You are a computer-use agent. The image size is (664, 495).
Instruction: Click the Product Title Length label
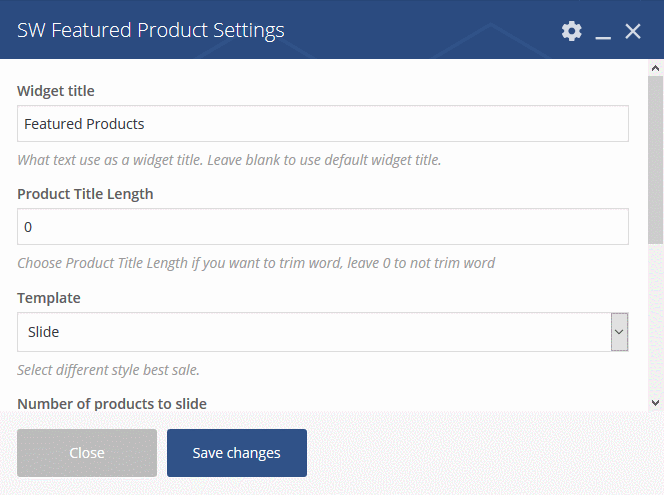coord(85,194)
